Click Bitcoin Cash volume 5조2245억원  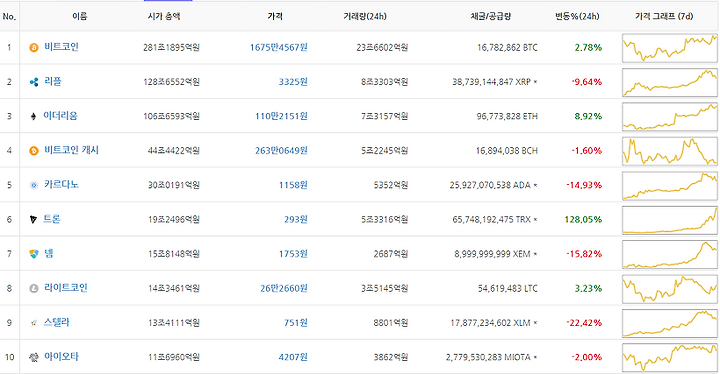click(384, 151)
